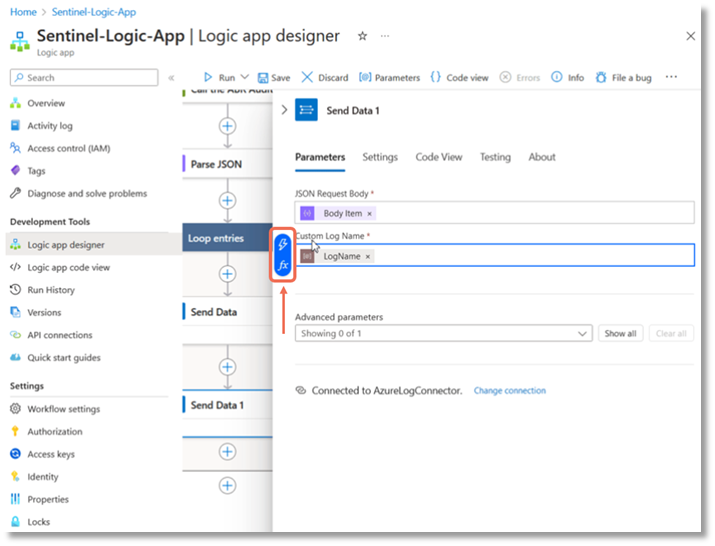This screenshot has width=715, height=546.
Task: Click the JSON Request Body field
Action: point(494,213)
